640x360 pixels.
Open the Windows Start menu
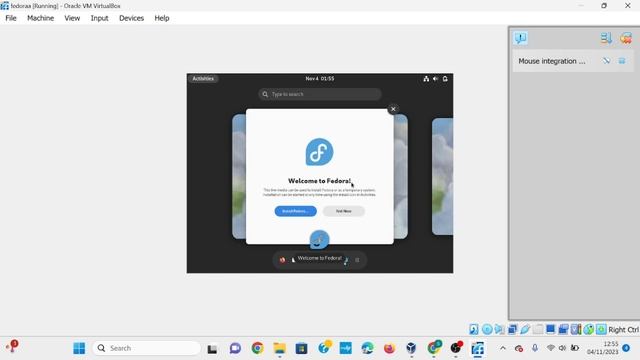(79, 348)
